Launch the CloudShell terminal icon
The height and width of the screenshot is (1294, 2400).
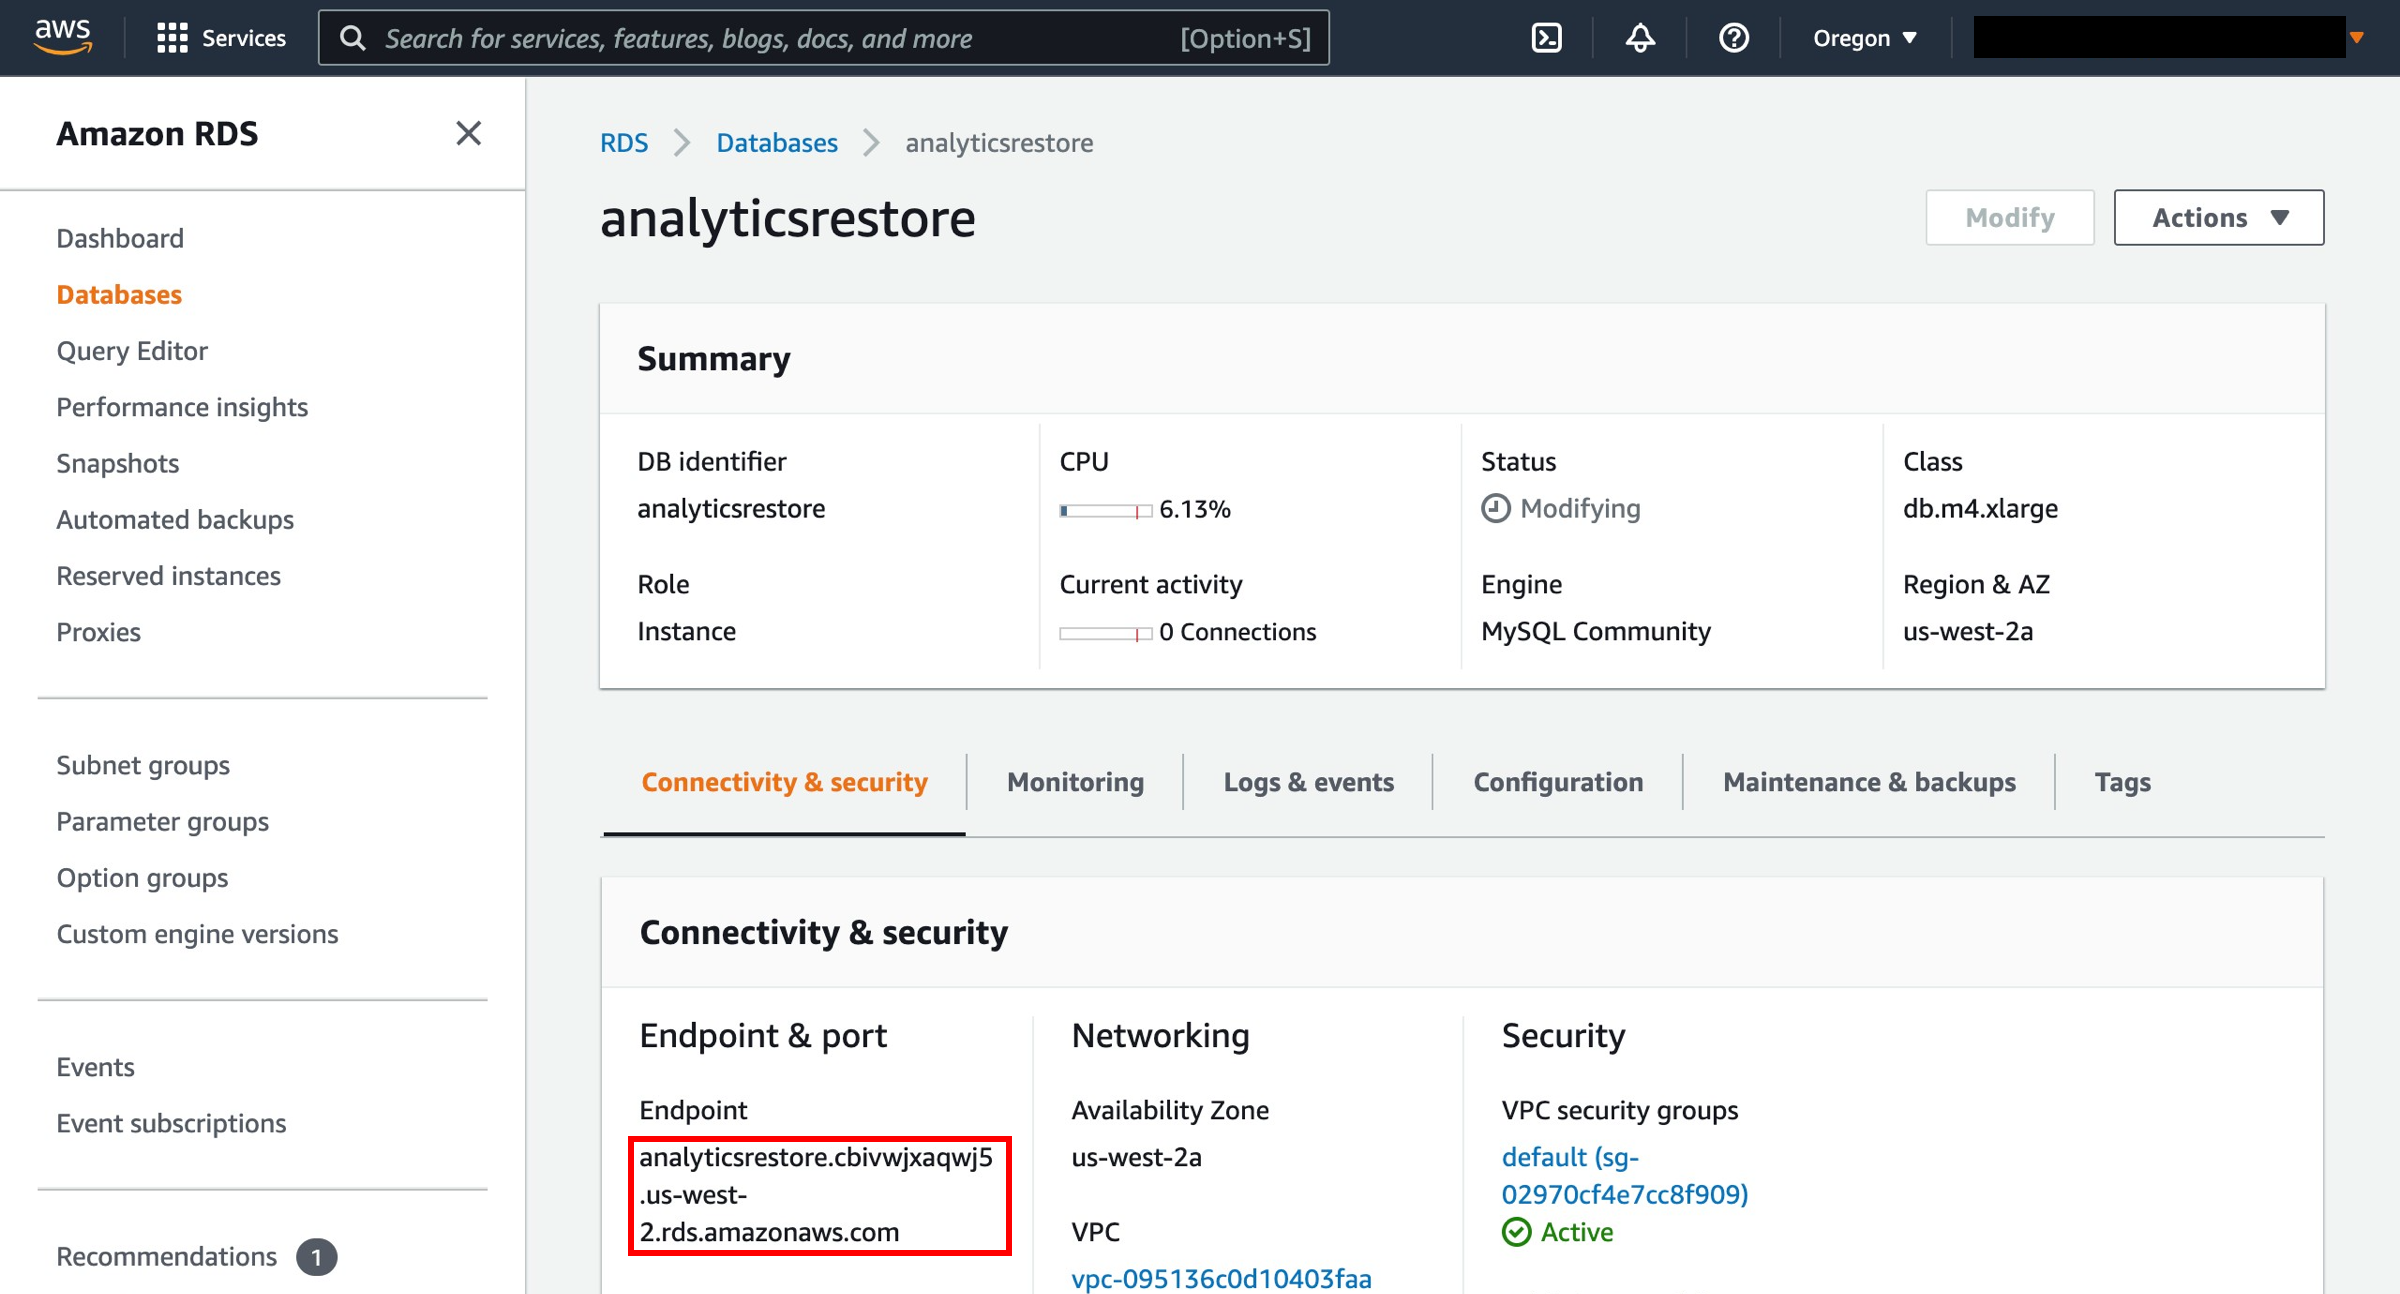pyautogui.click(x=1546, y=38)
